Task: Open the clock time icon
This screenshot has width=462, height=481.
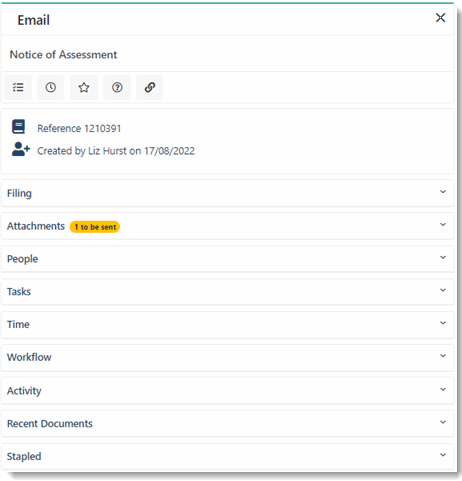Action: (x=51, y=88)
